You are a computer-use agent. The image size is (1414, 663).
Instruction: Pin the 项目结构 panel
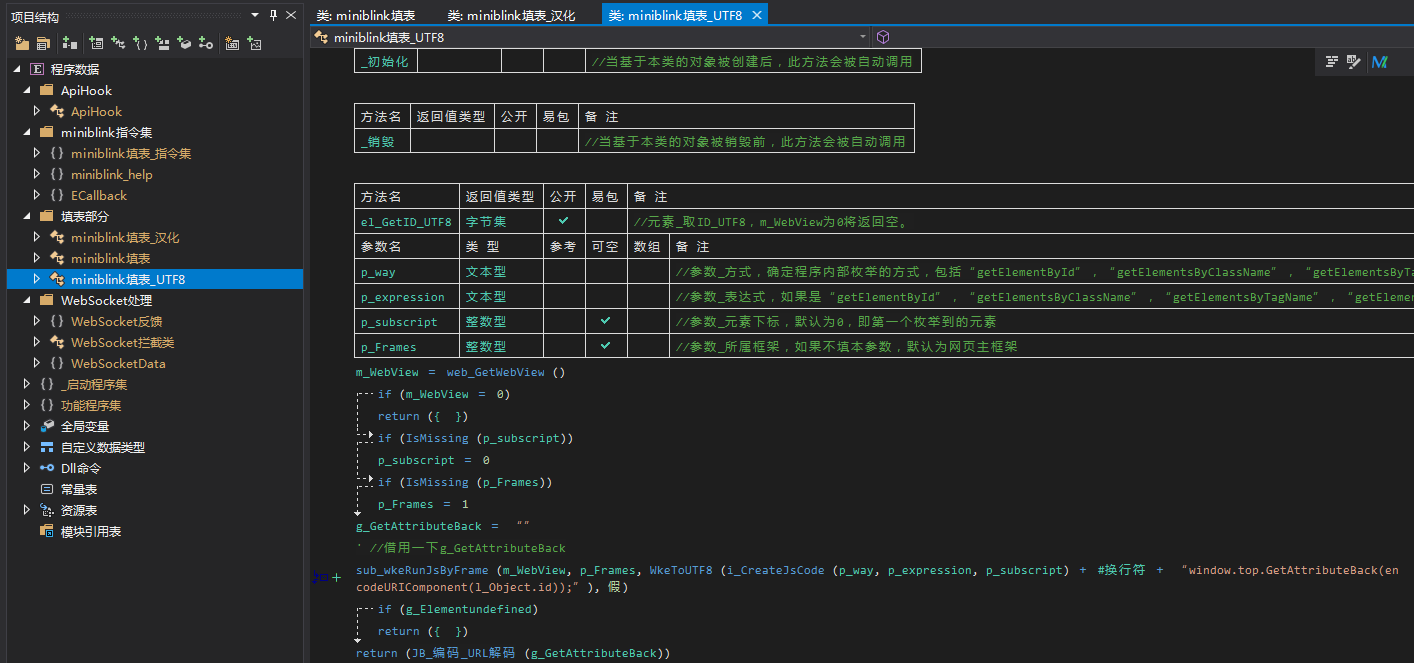coord(273,15)
